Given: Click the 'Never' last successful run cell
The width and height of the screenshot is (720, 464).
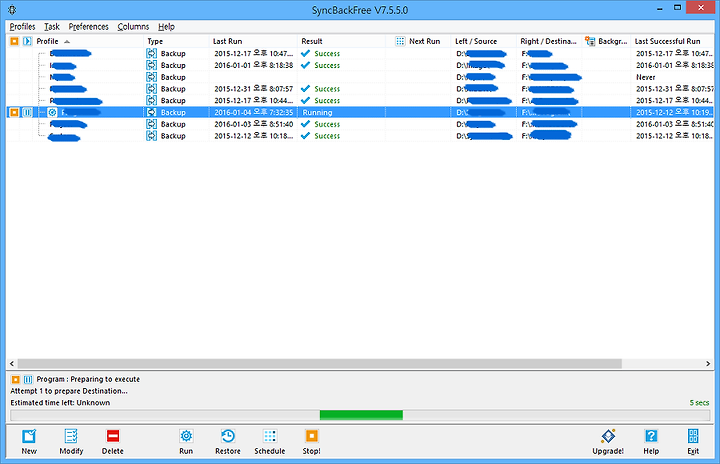Looking at the screenshot, I should pos(646,77).
